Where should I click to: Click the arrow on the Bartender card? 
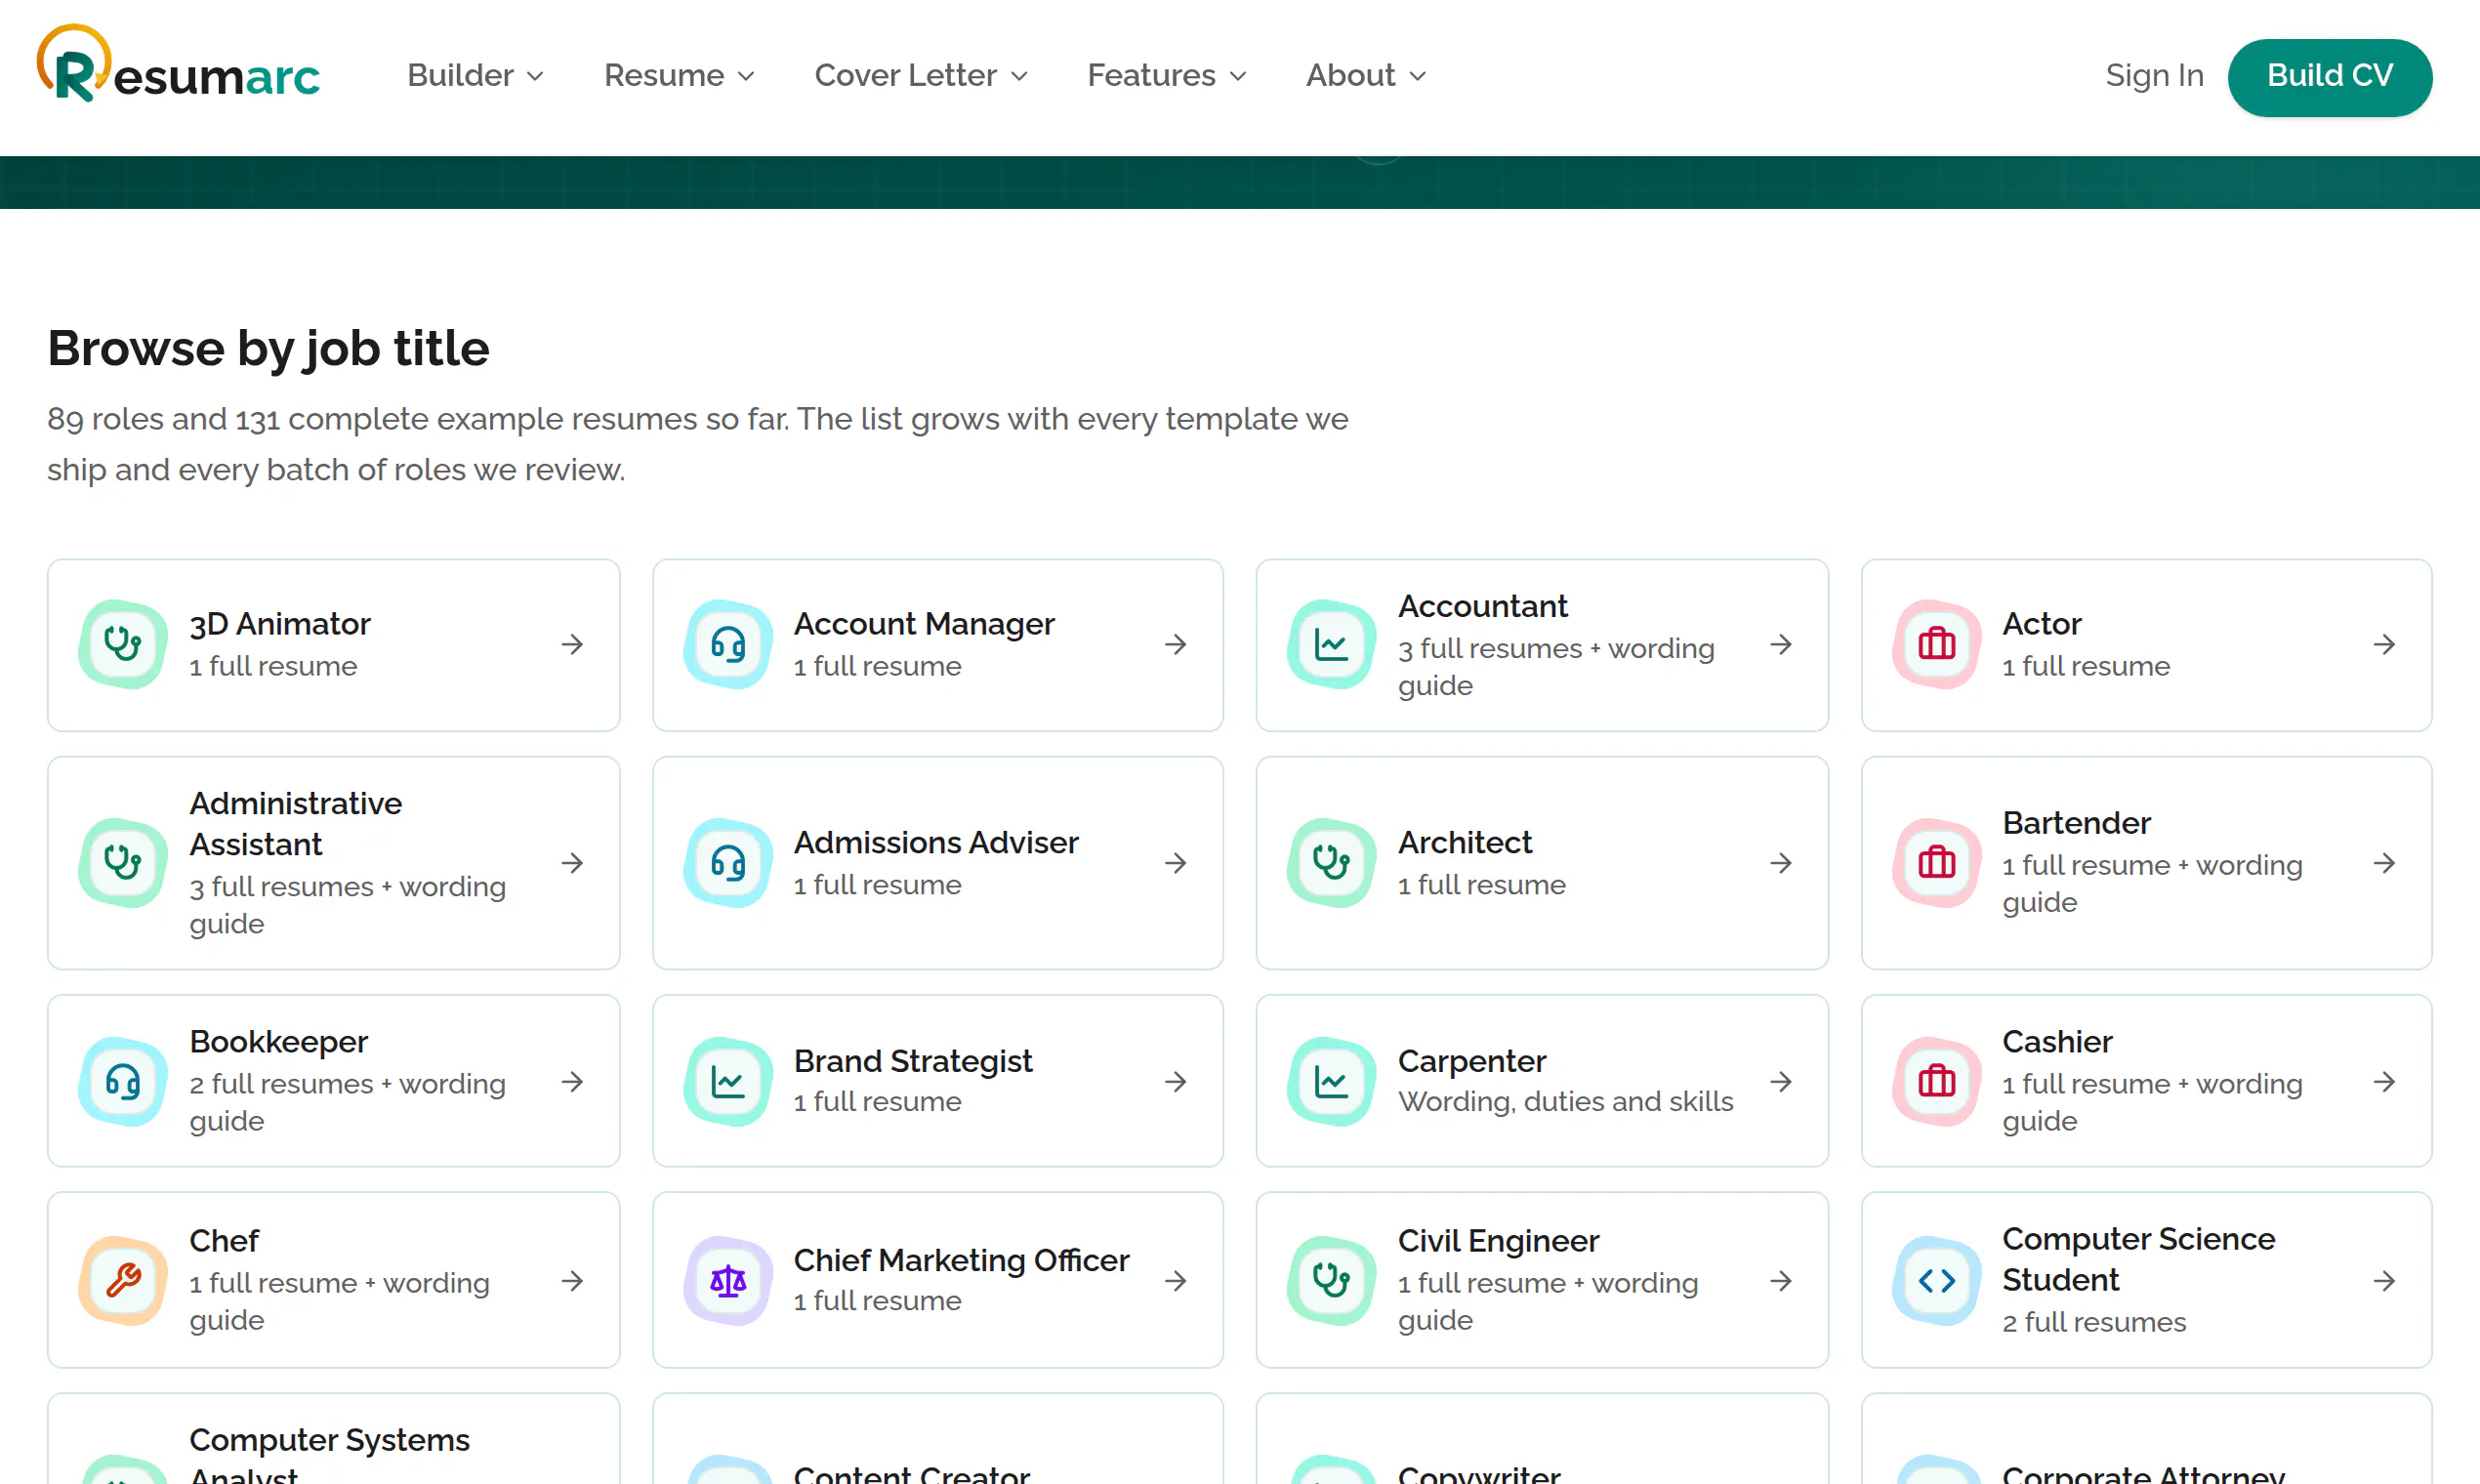(2384, 862)
